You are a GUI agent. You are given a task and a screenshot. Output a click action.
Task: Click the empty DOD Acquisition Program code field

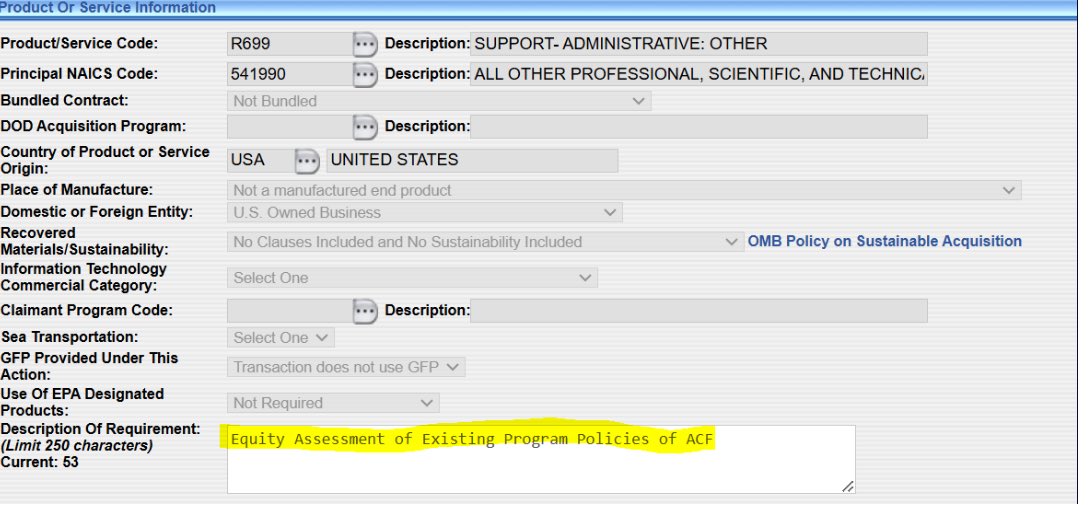pos(288,127)
